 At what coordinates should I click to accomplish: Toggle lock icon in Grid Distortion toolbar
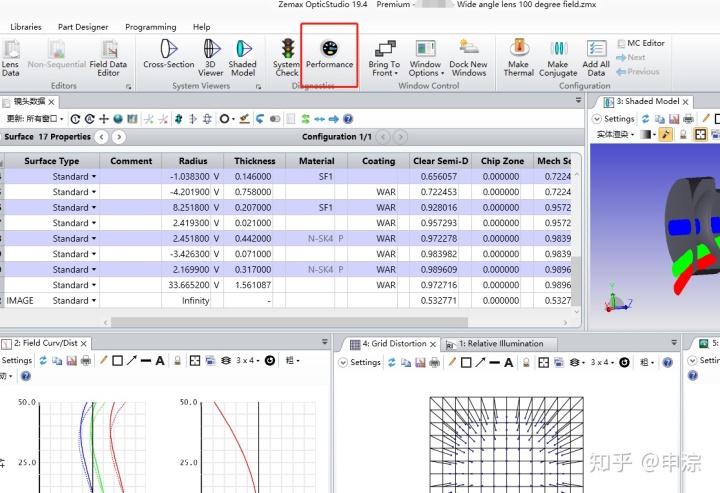(526, 363)
